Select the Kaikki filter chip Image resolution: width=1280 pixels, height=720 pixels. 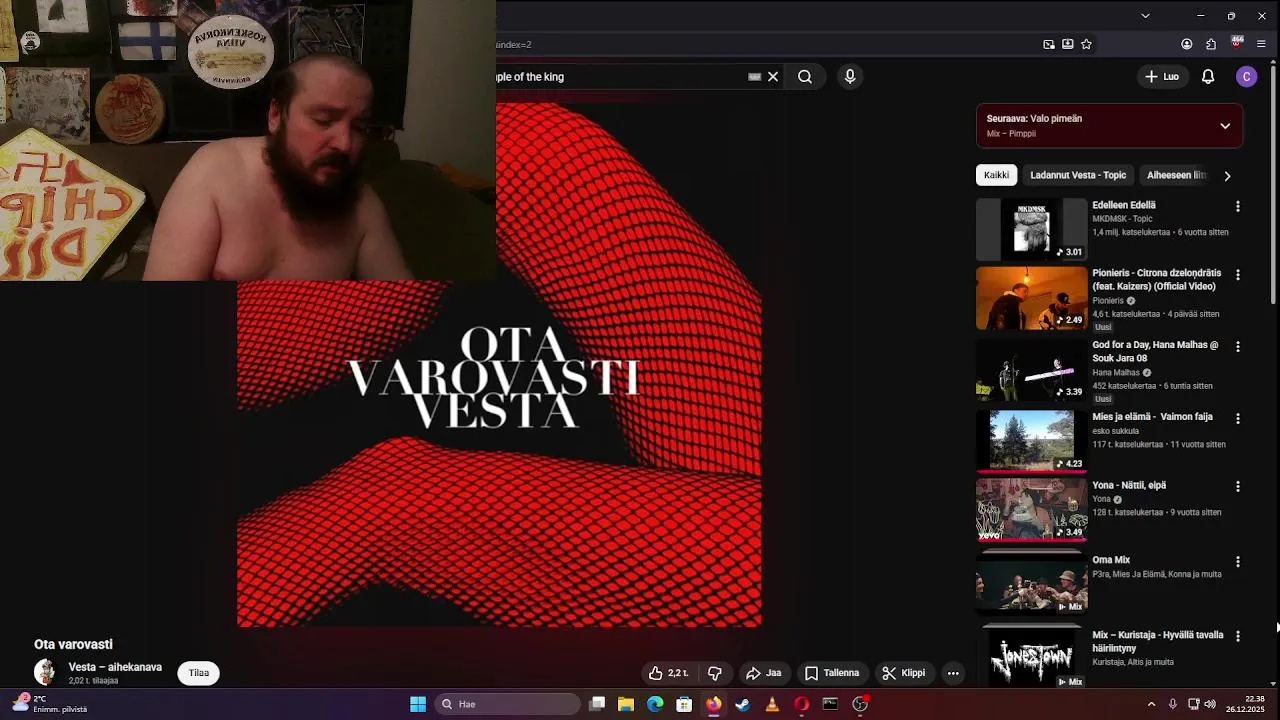click(x=996, y=175)
